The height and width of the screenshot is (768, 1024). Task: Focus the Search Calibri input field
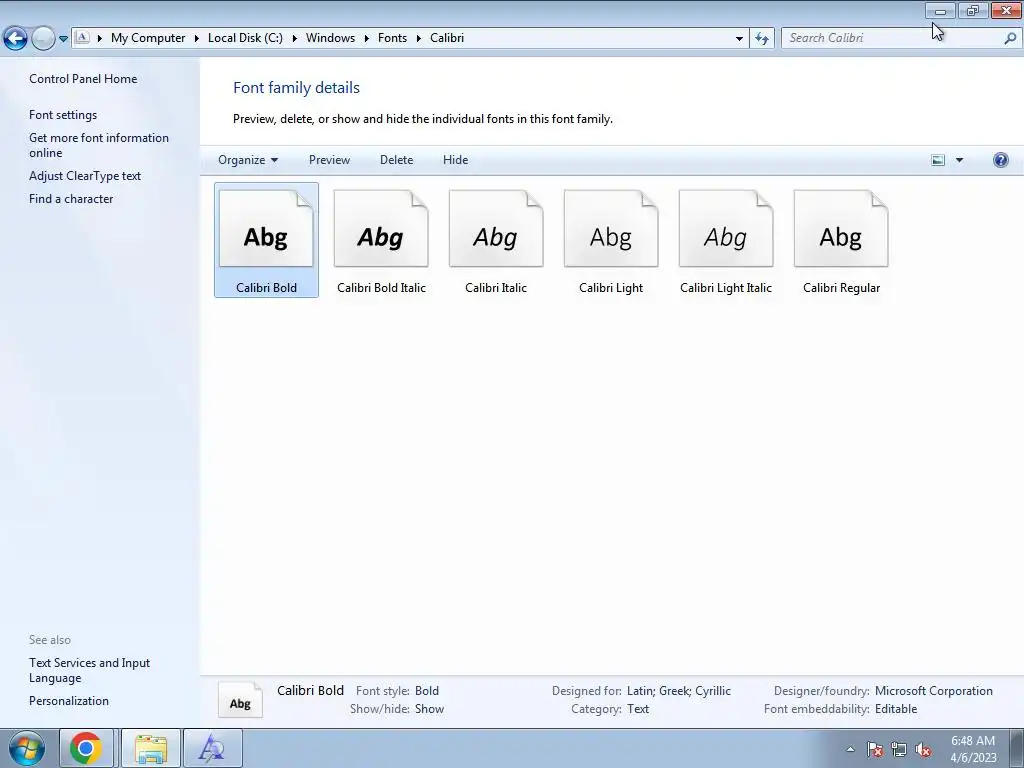891,38
